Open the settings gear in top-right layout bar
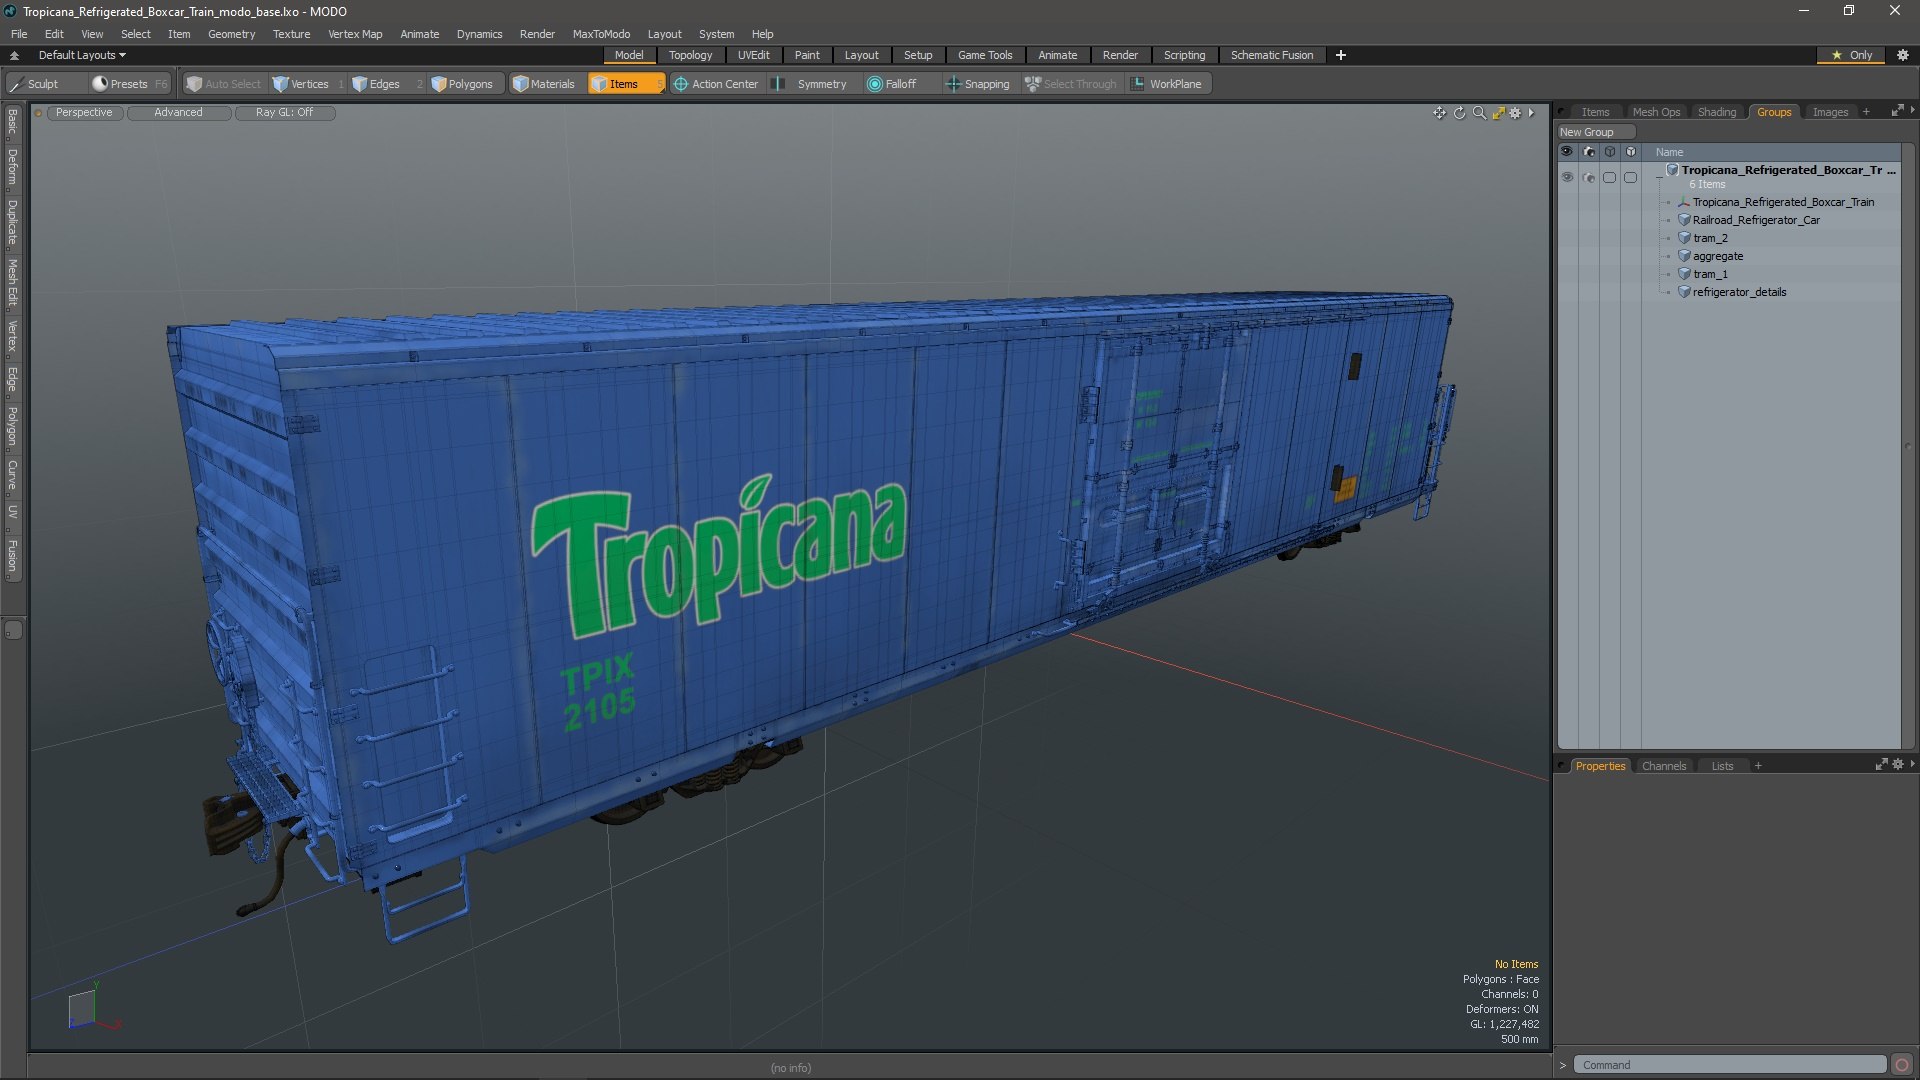Screen dimensions: 1920x1080 (1903, 55)
